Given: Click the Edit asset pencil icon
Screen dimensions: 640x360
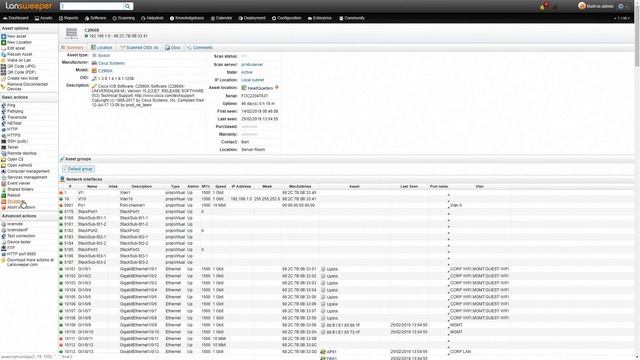Looking at the screenshot, I should 3,48.
